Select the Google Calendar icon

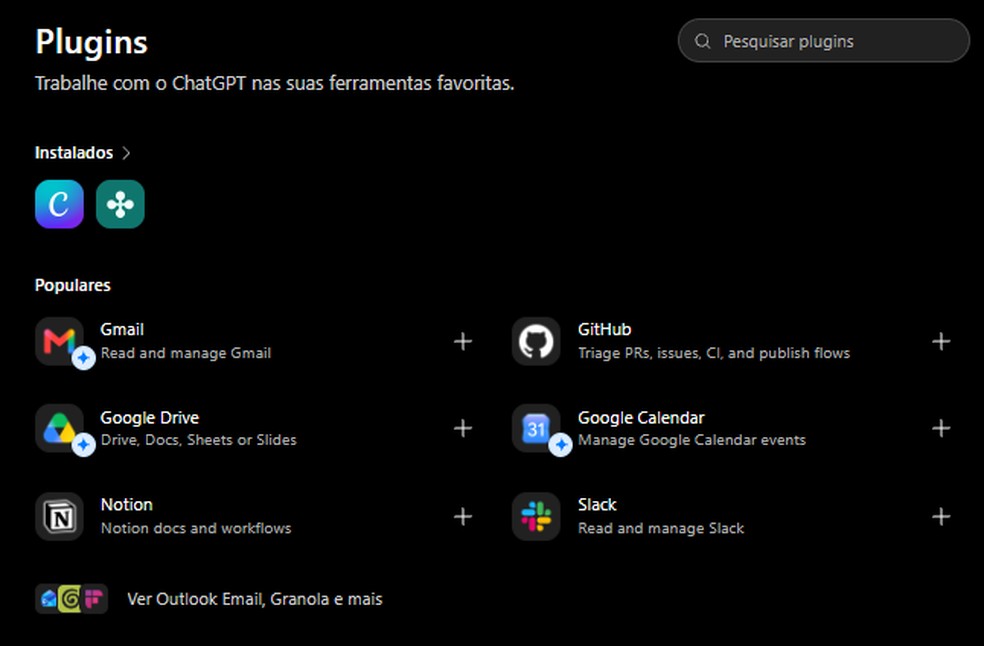click(536, 428)
